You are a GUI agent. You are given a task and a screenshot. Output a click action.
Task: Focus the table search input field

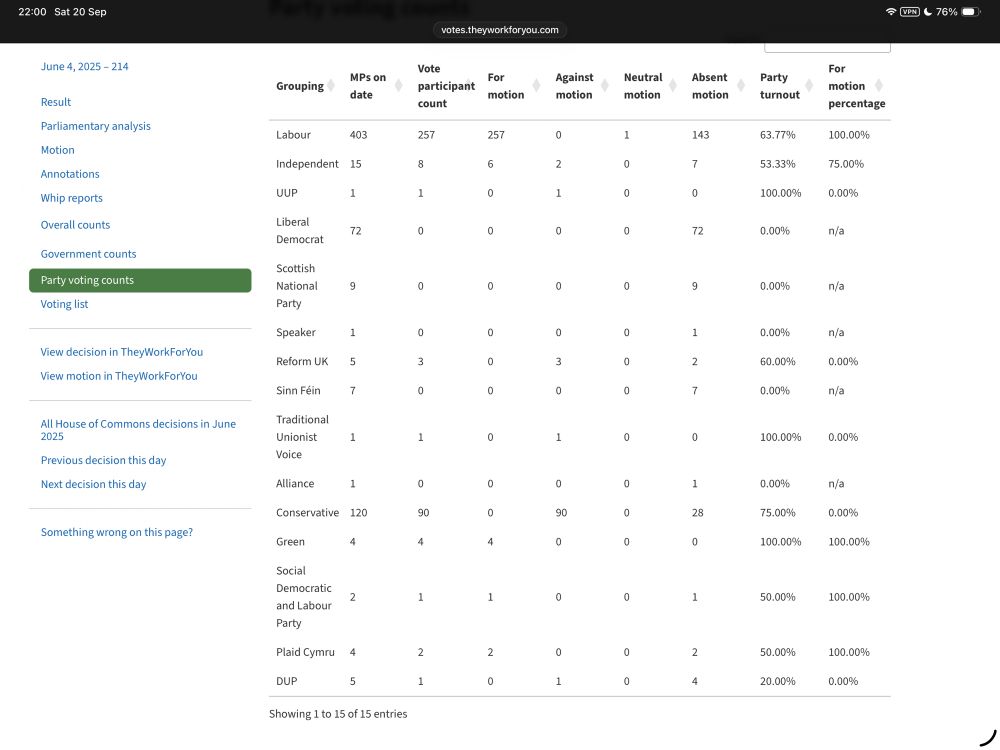click(x=827, y=47)
